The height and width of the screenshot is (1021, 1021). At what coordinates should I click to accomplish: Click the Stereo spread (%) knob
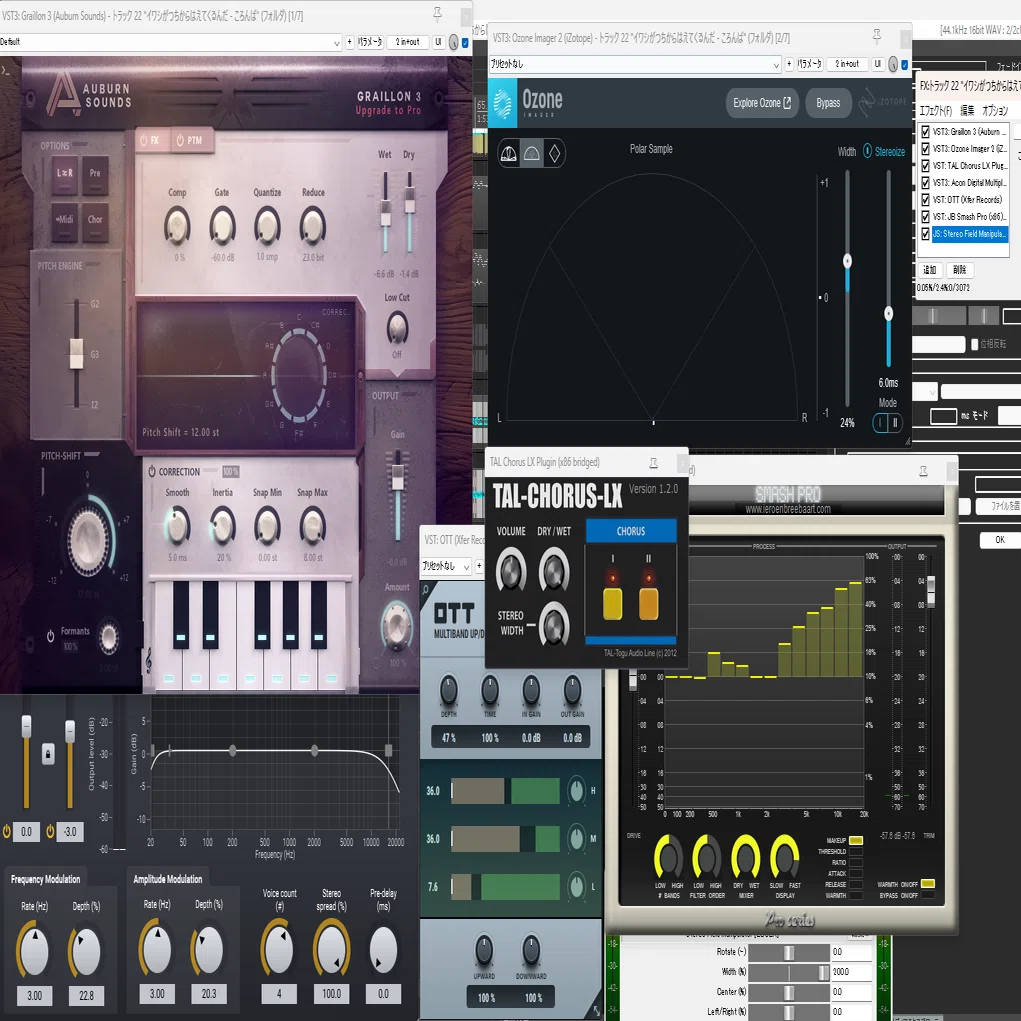pyautogui.click(x=331, y=948)
